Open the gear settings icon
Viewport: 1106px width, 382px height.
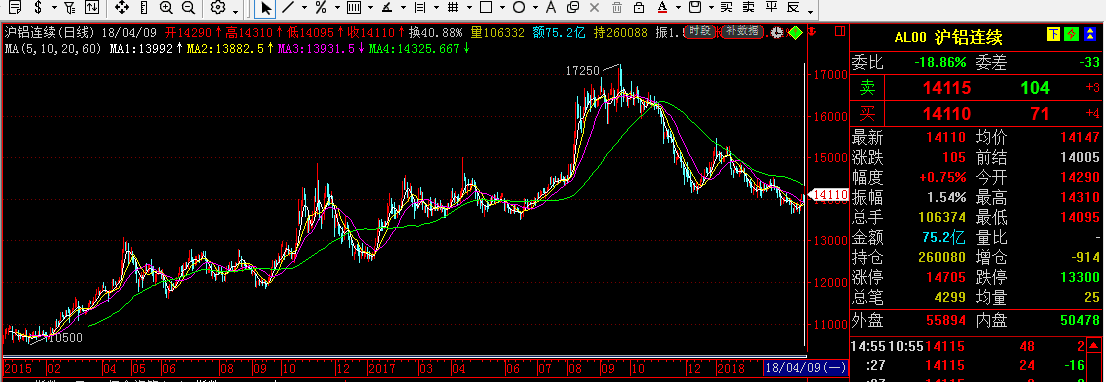pyautogui.click(x=218, y=8)
